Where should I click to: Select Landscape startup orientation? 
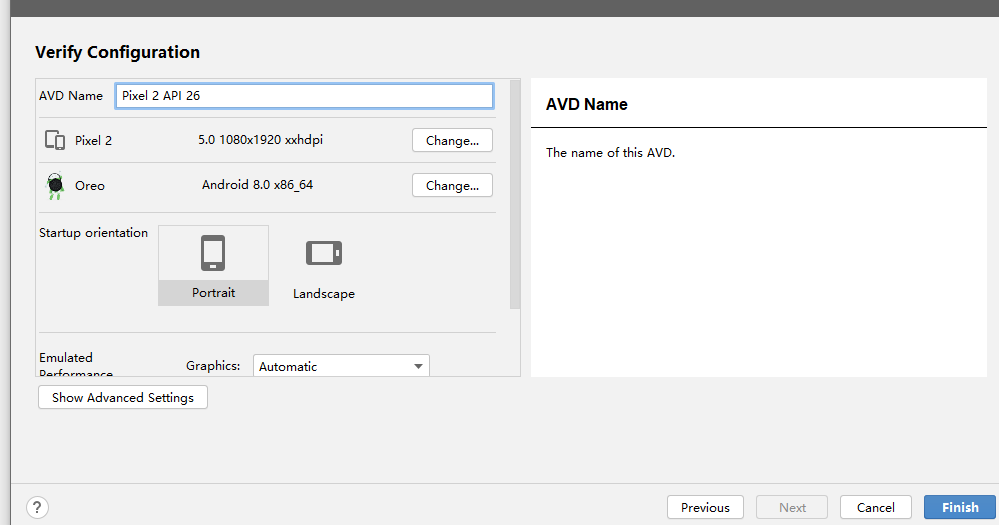324,266
